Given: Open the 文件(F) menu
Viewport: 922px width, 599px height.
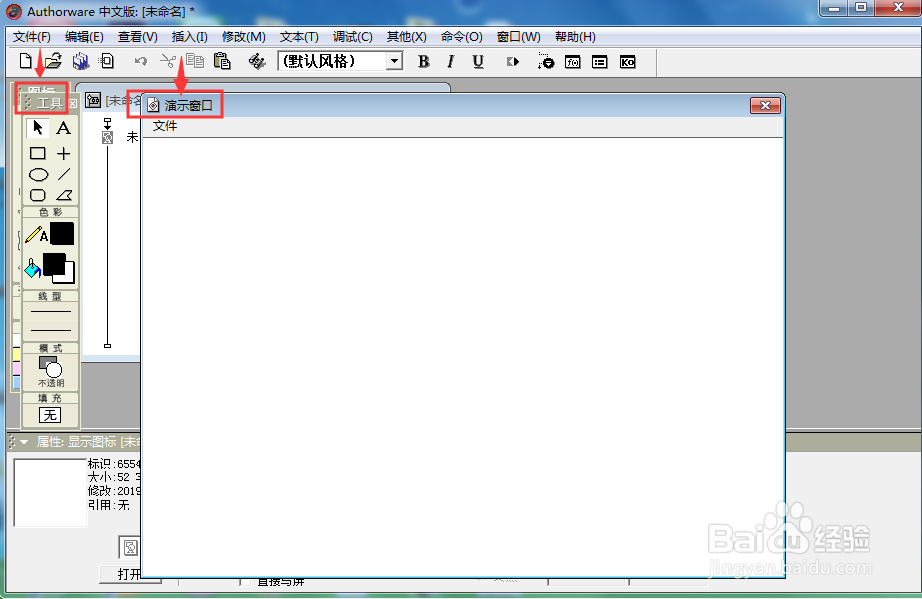Looking at the screenshot, I should pos(32,36).
